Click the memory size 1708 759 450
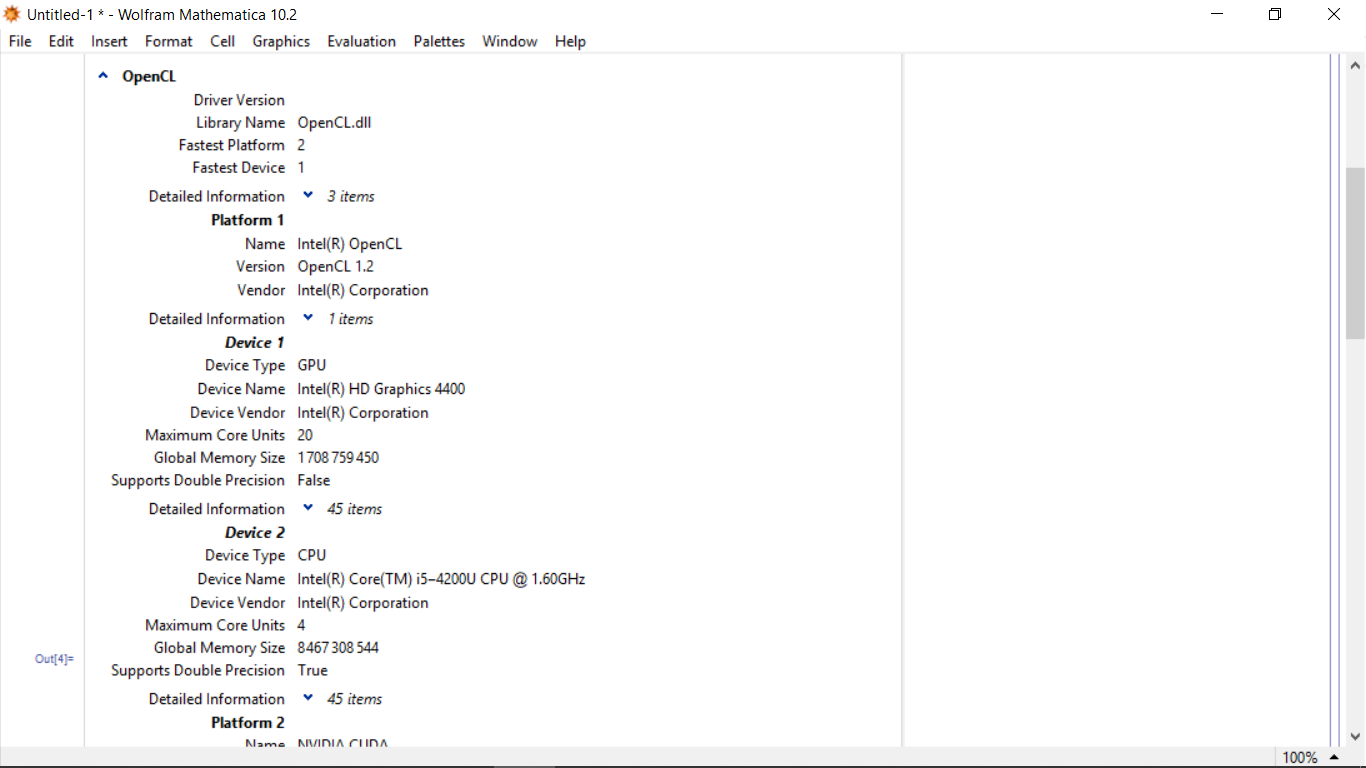 pyautogui.click(x=338, y=458)
